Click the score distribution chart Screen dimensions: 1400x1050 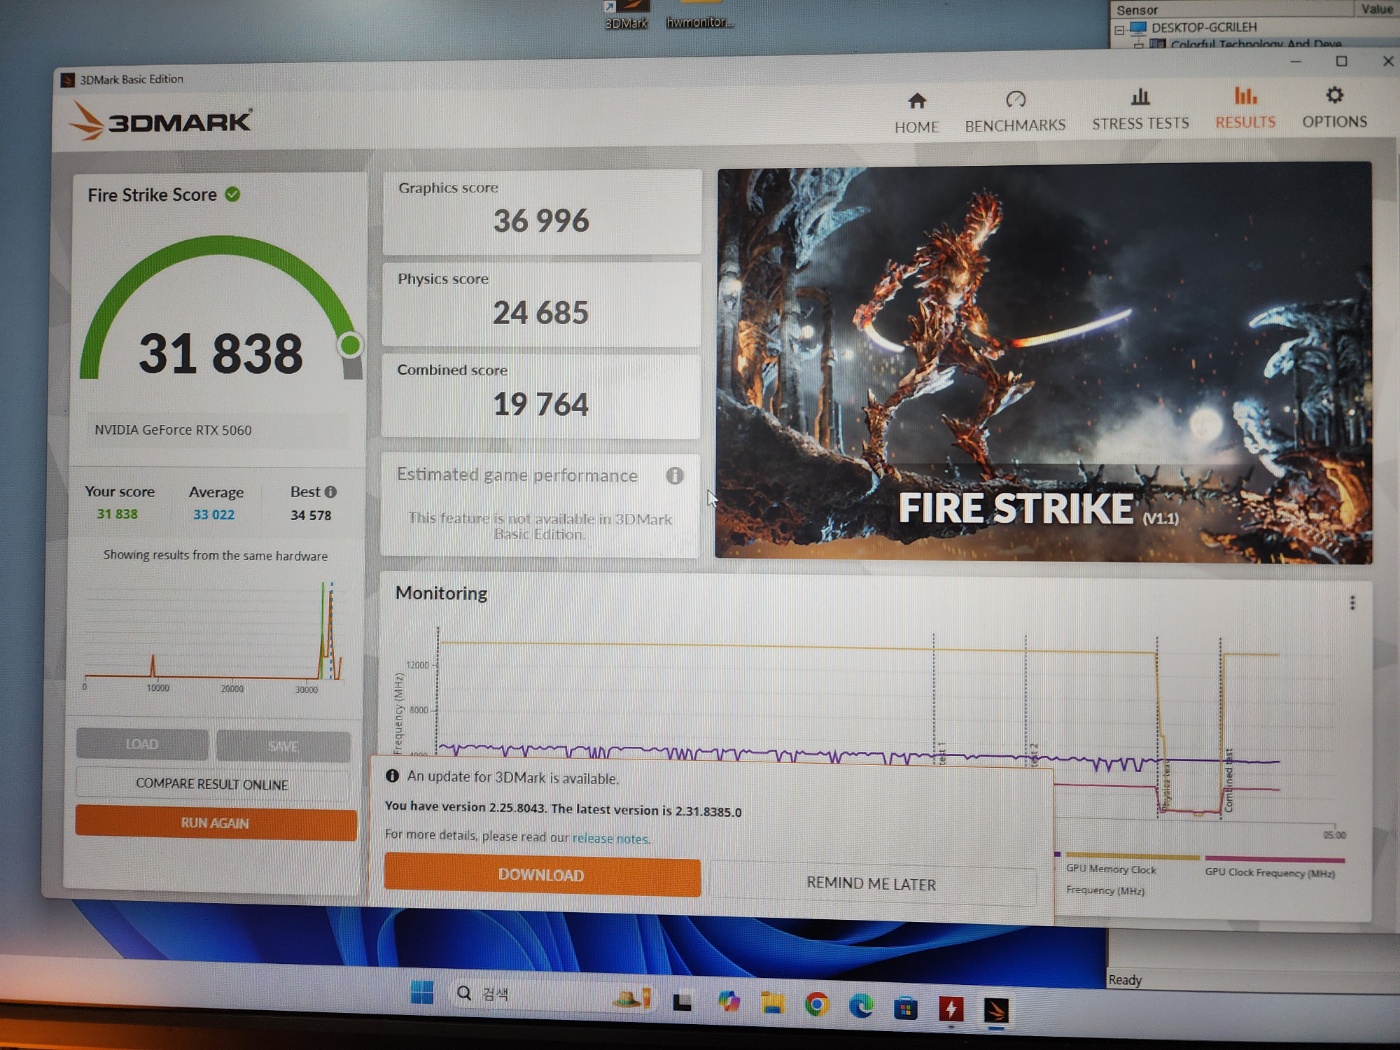coord(213,635)
